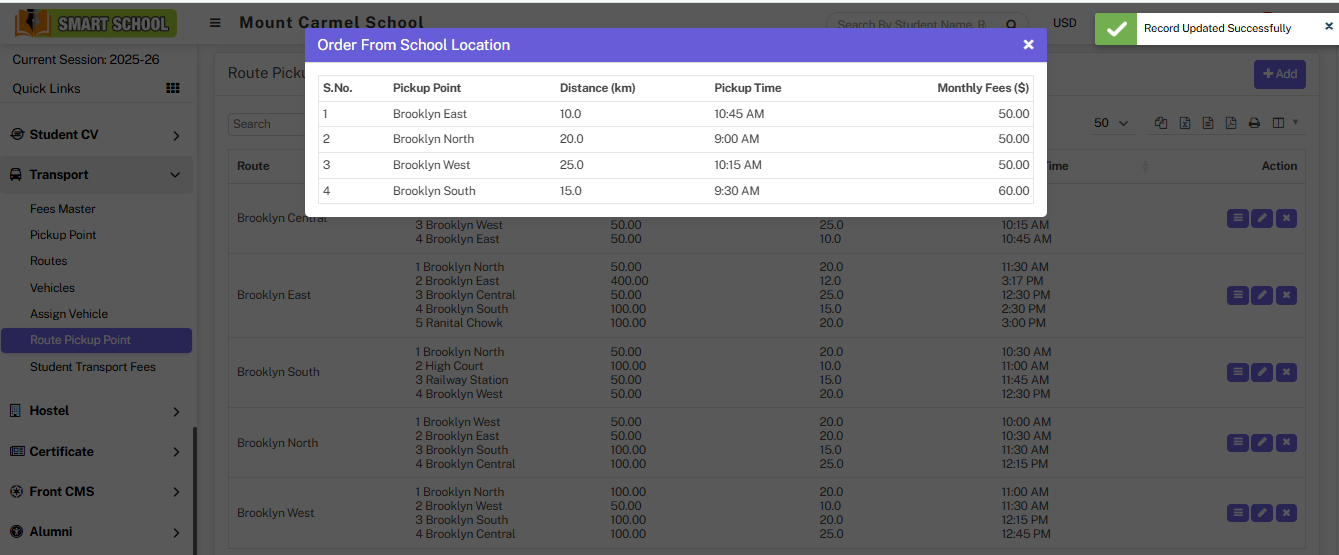
Task: Go to Student Transport Fees page
Action: click(x=93, y=367)
